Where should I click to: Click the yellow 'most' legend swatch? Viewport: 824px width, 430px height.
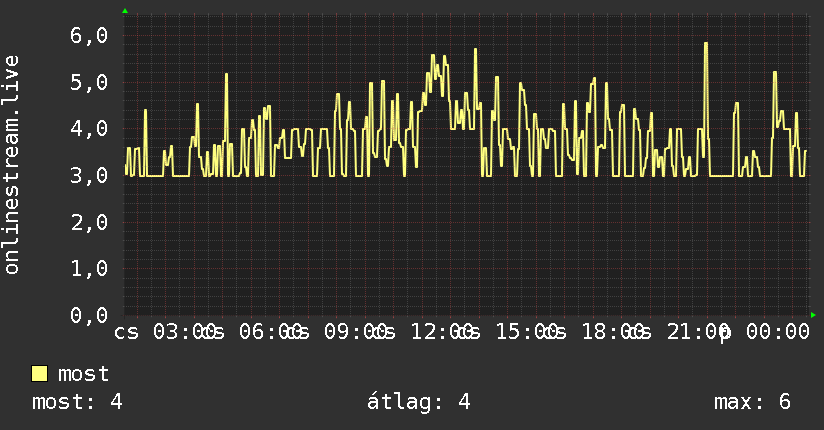(x=39, y=374)
